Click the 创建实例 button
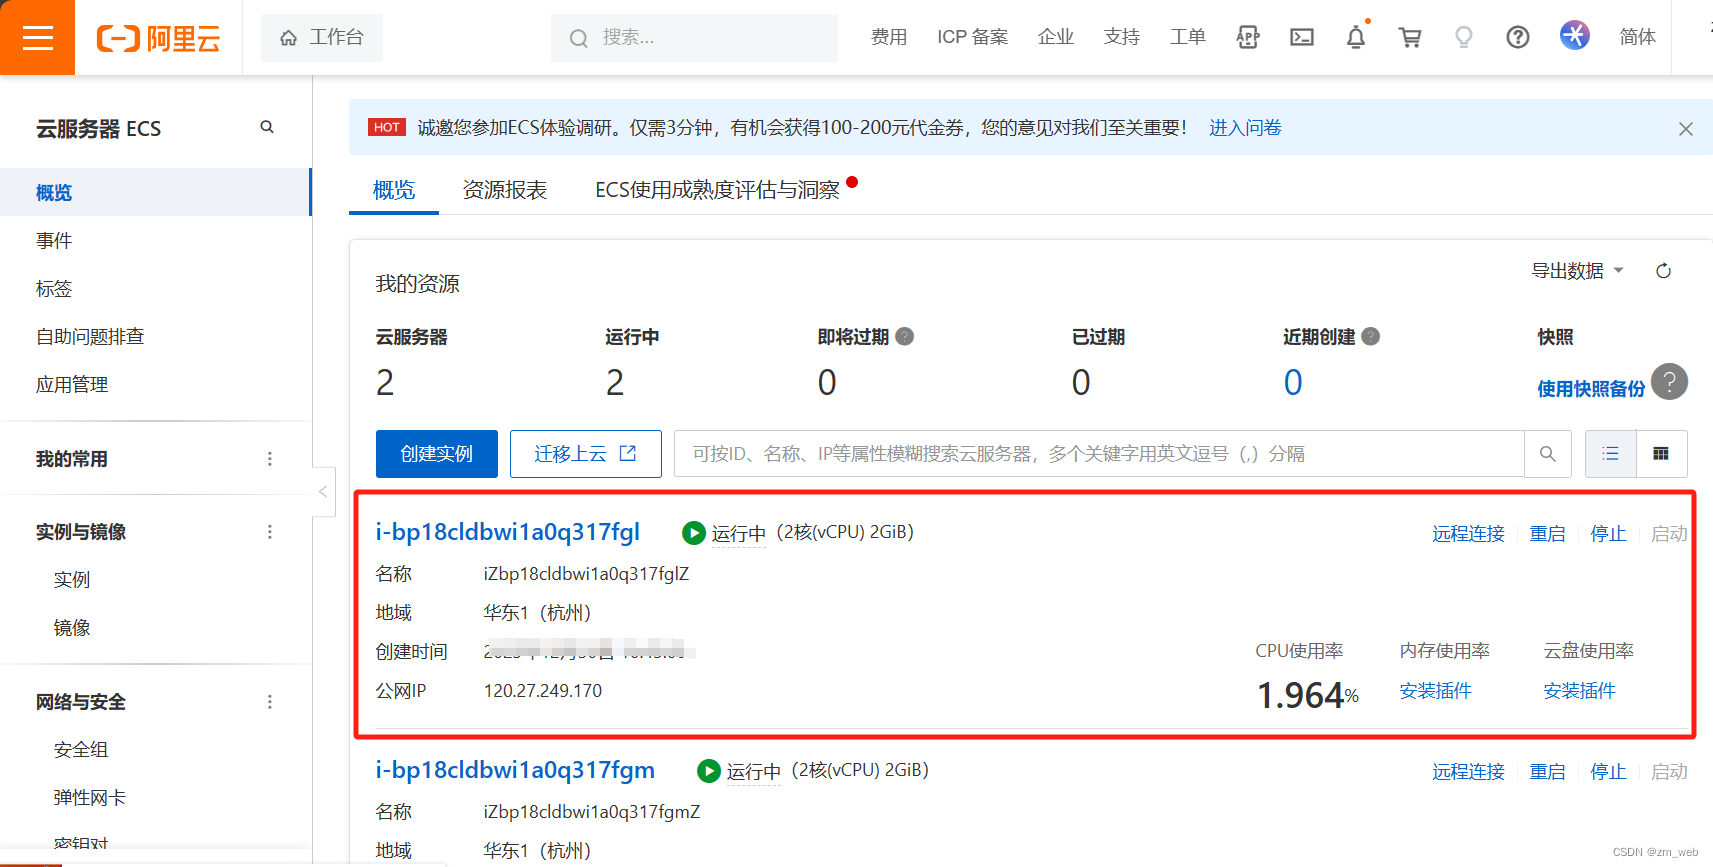 point(437,454)
